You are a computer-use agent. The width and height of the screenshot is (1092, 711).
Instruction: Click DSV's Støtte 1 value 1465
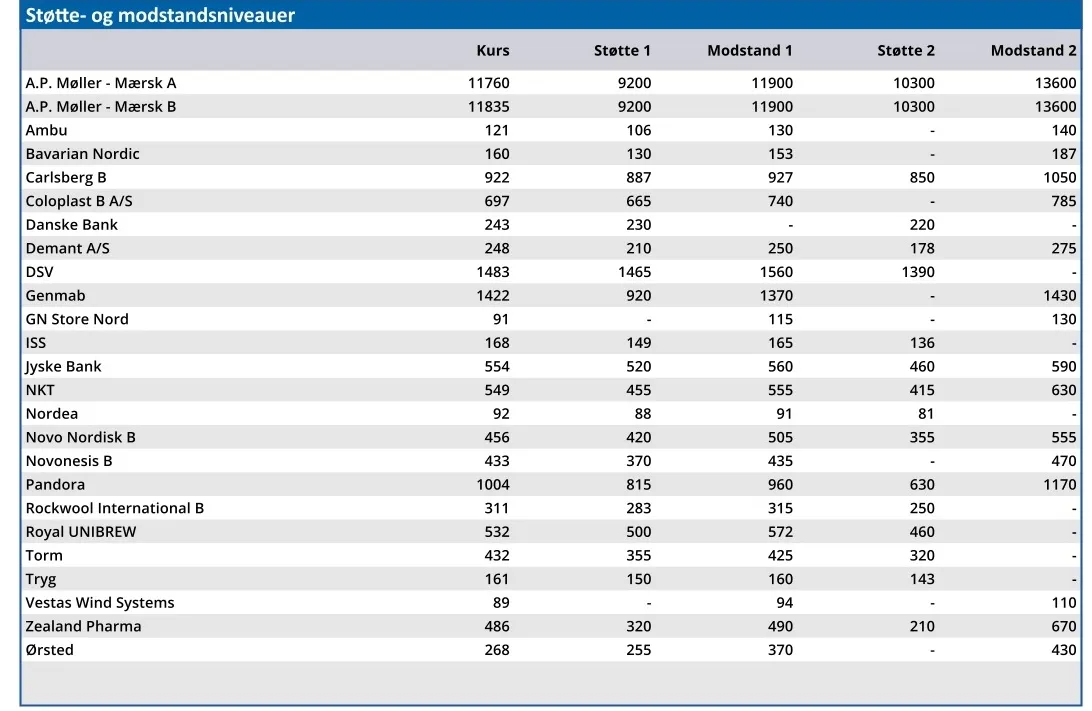634,272
